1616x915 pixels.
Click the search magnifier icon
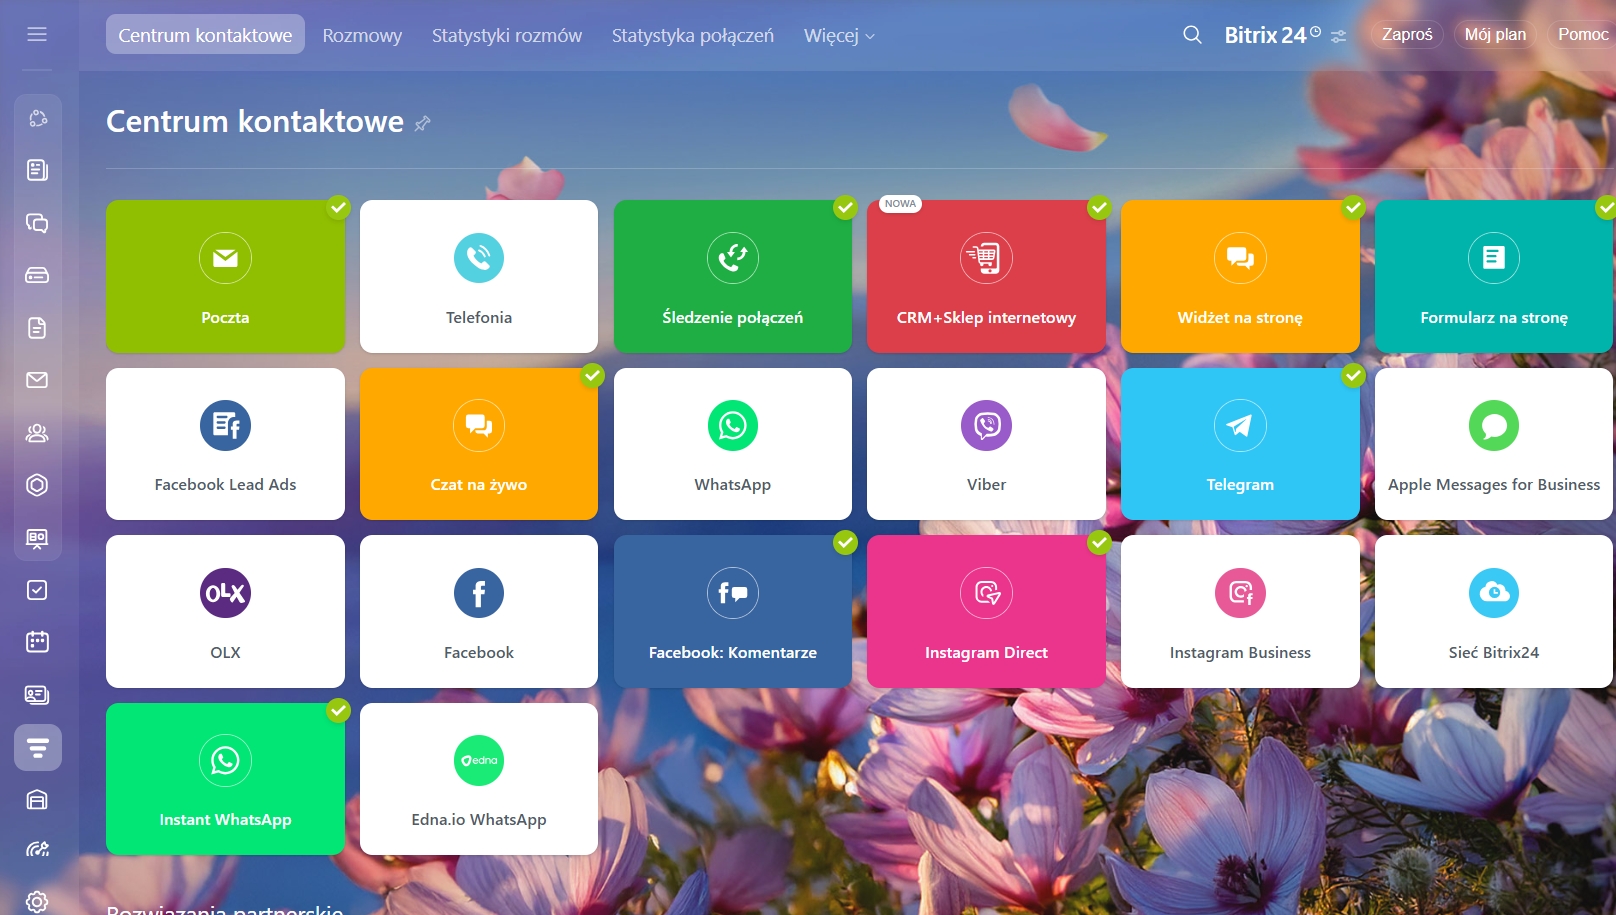[x=1192, y=35]
